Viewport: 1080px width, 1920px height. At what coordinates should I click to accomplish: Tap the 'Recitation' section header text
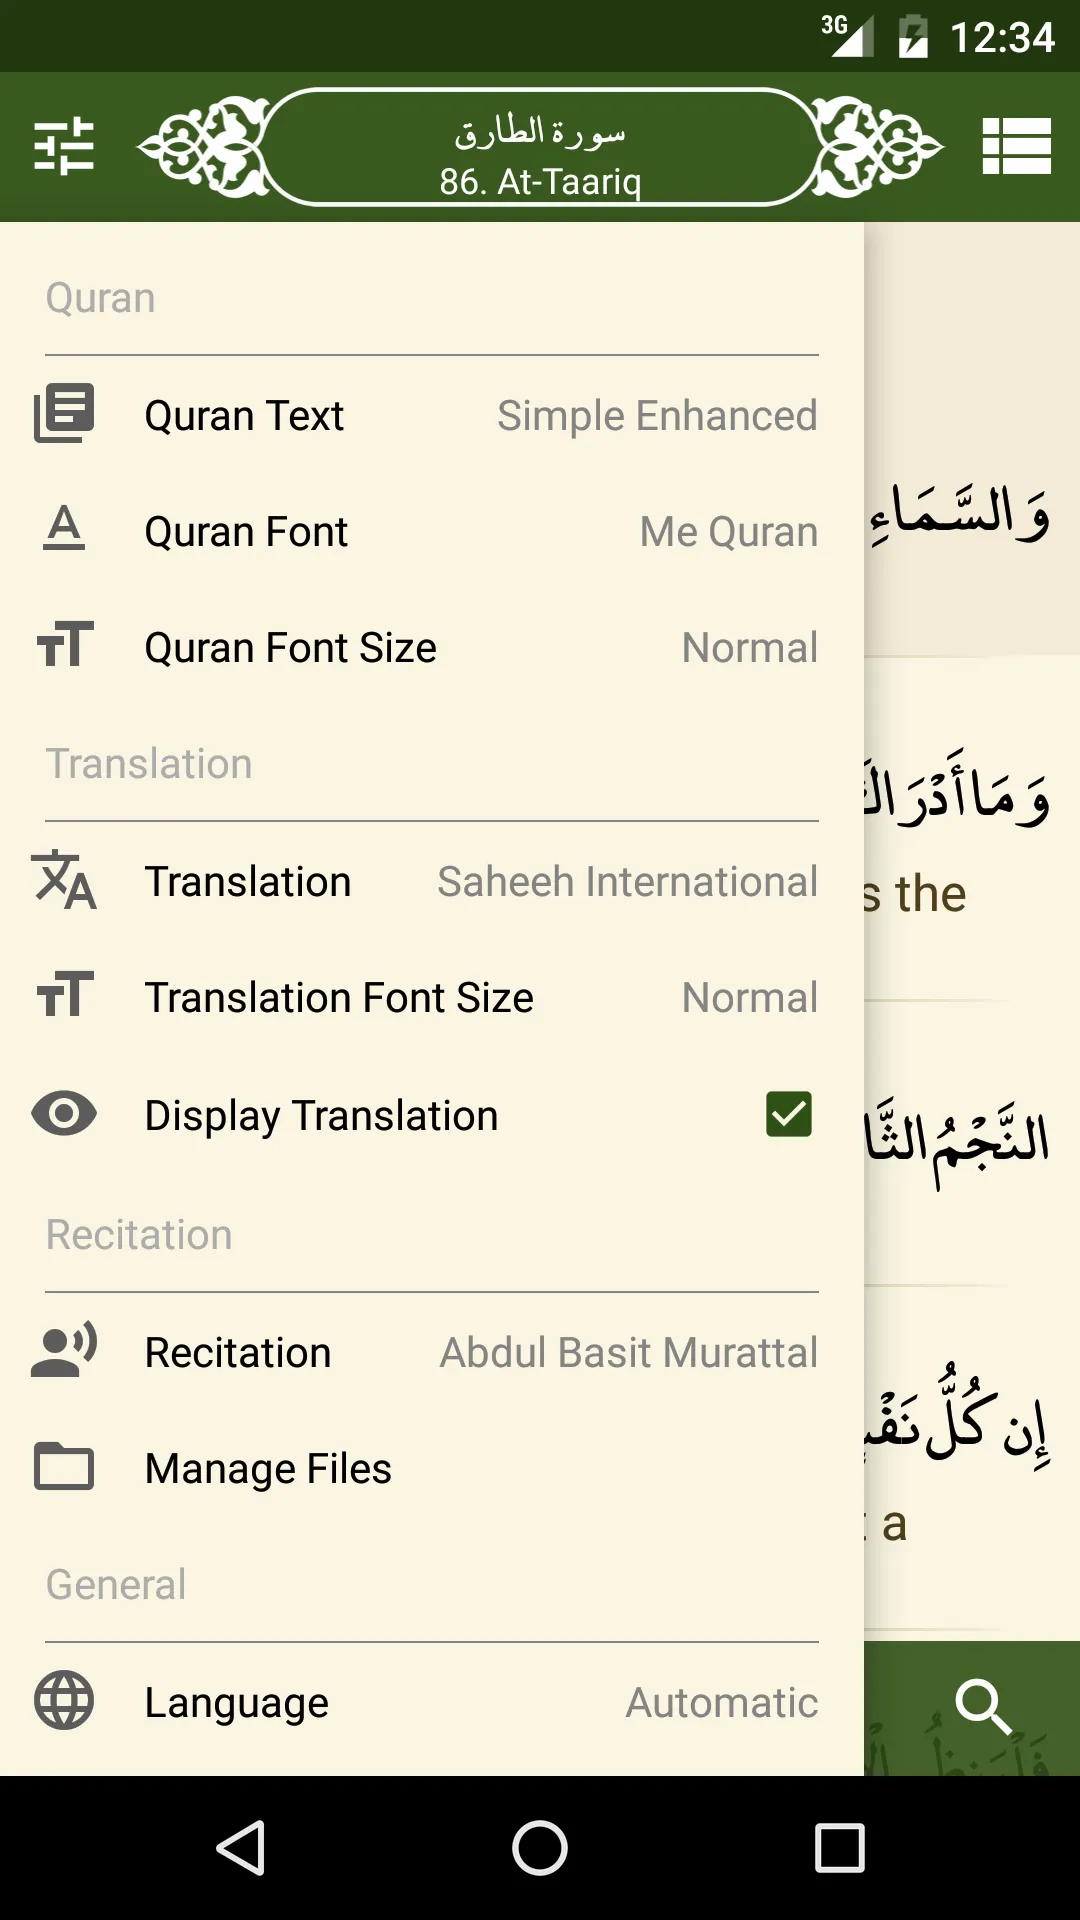(139, 1235)
